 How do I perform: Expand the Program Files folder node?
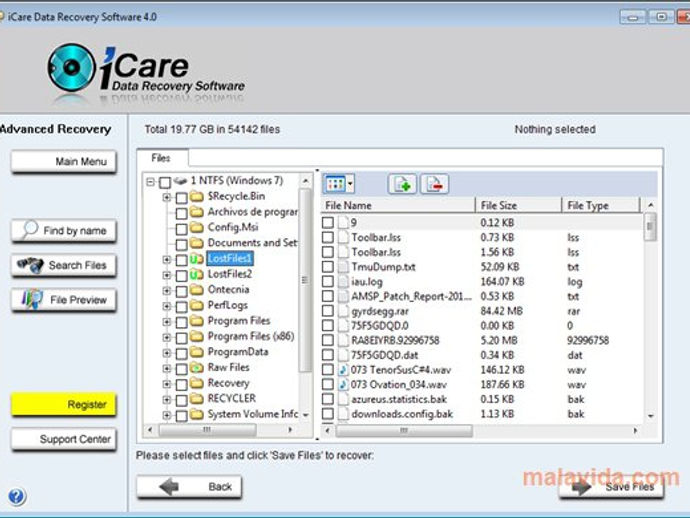click(x=166, y=322)
